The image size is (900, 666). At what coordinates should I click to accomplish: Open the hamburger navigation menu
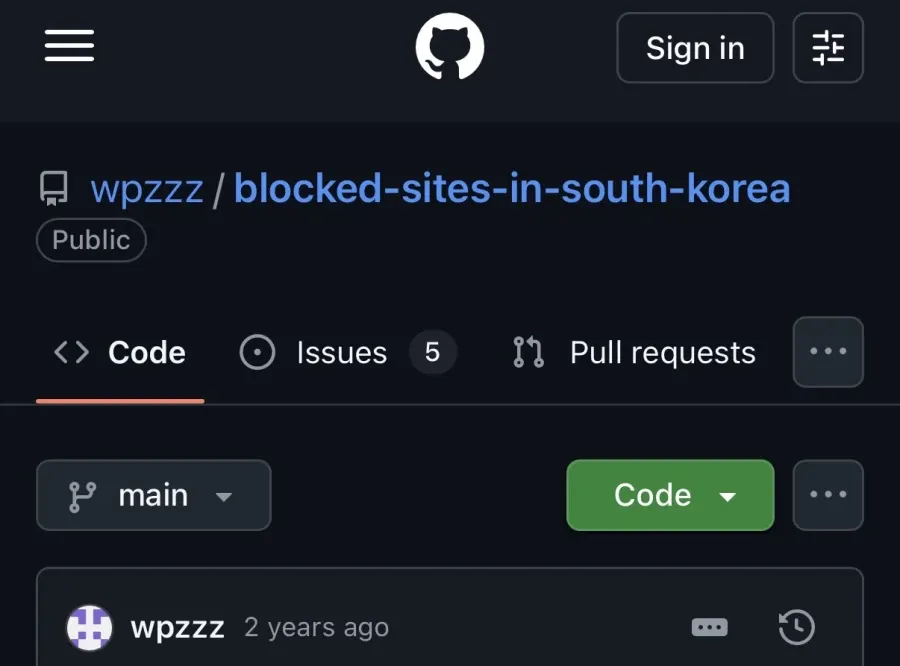point(69,46)
